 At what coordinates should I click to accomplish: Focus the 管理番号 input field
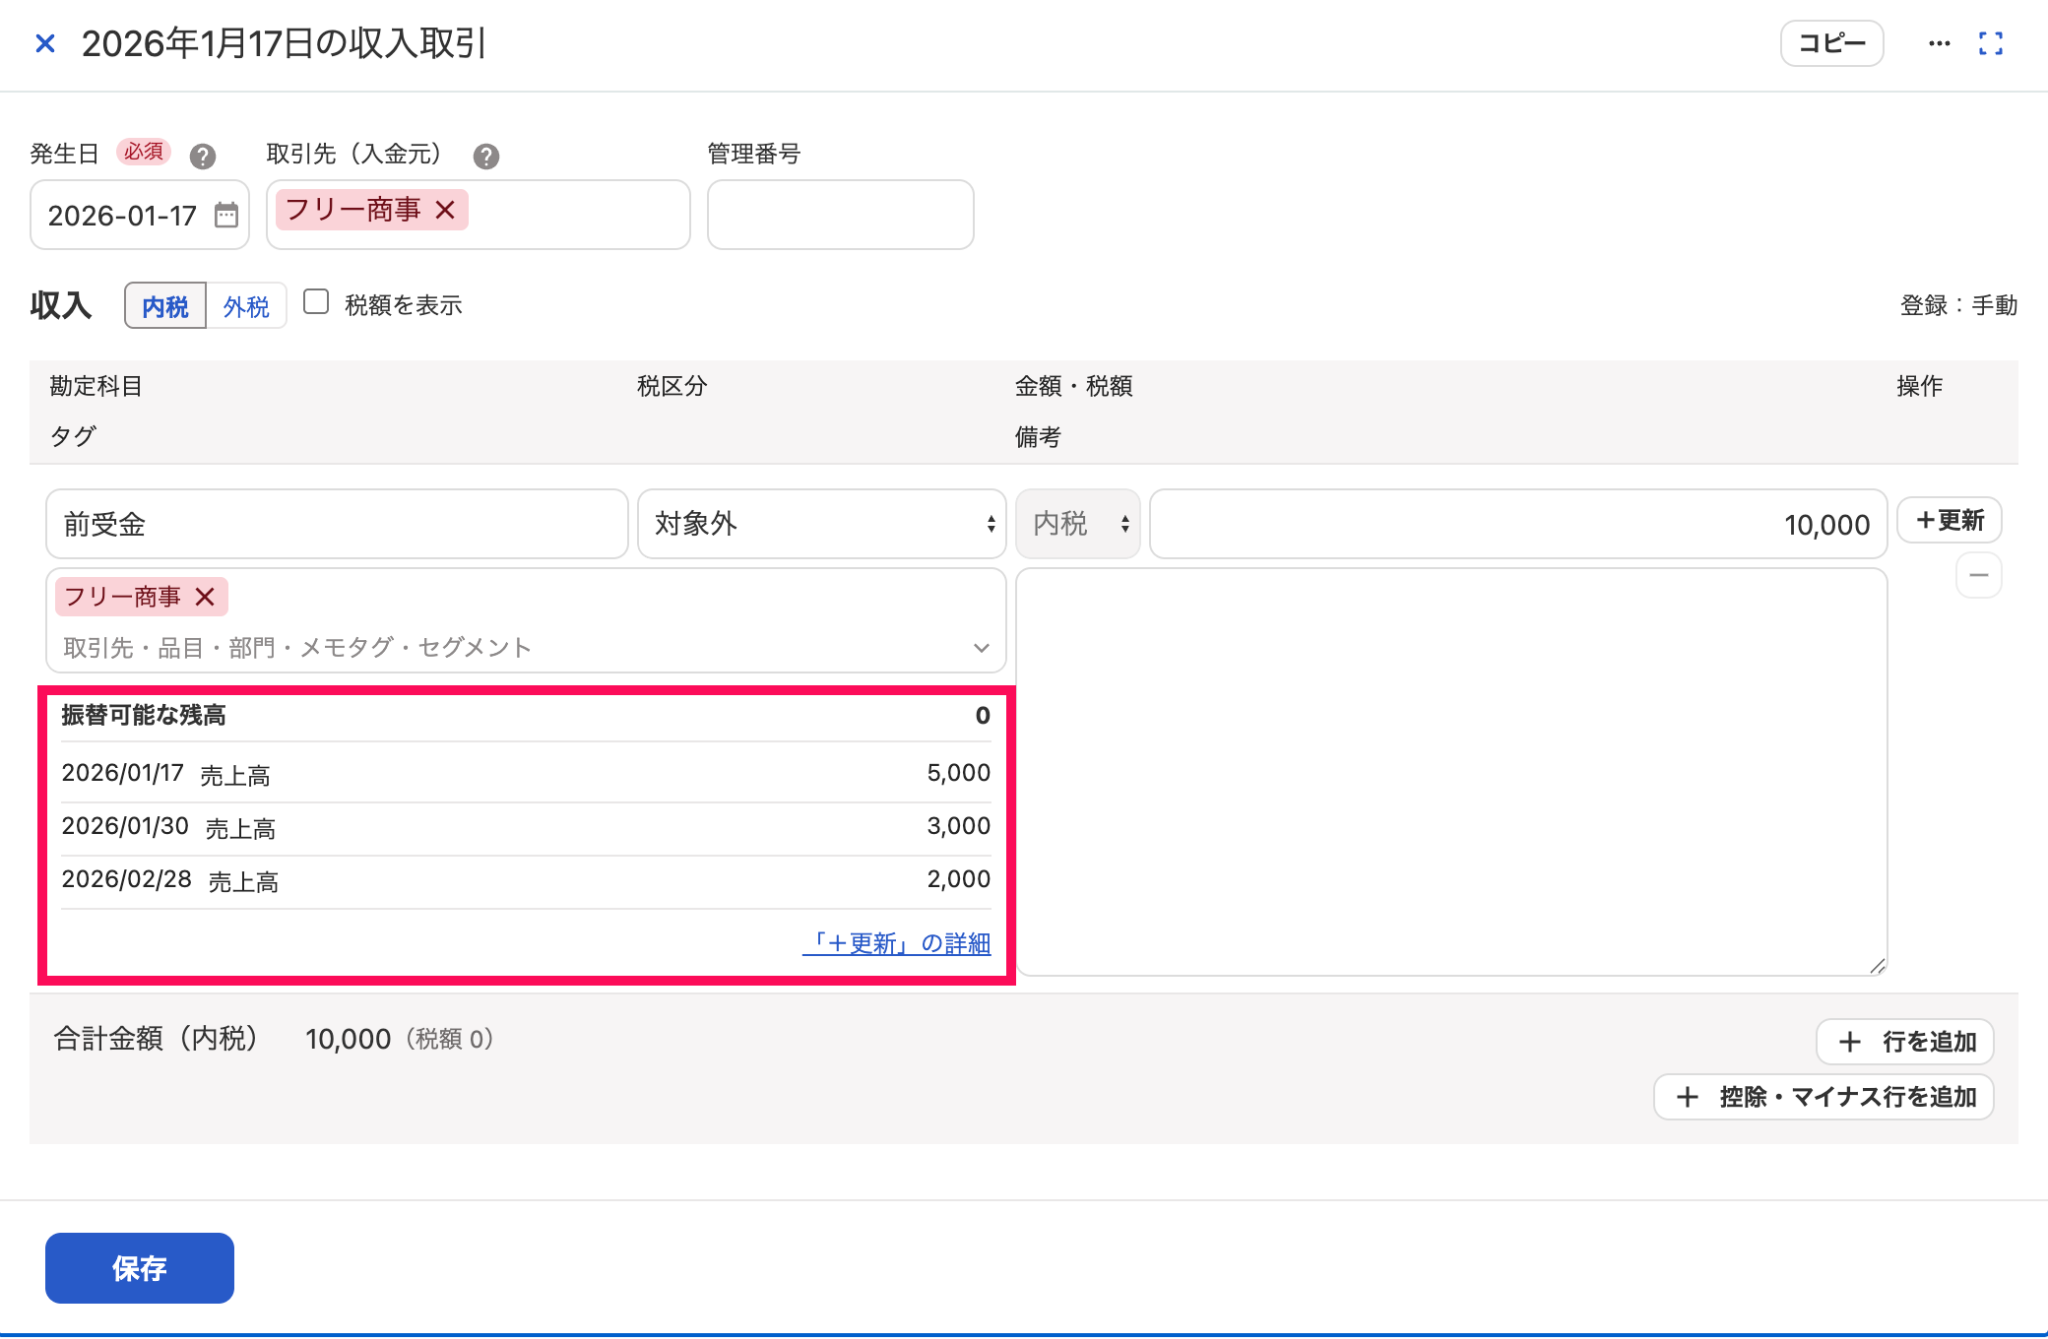(840, 215)
